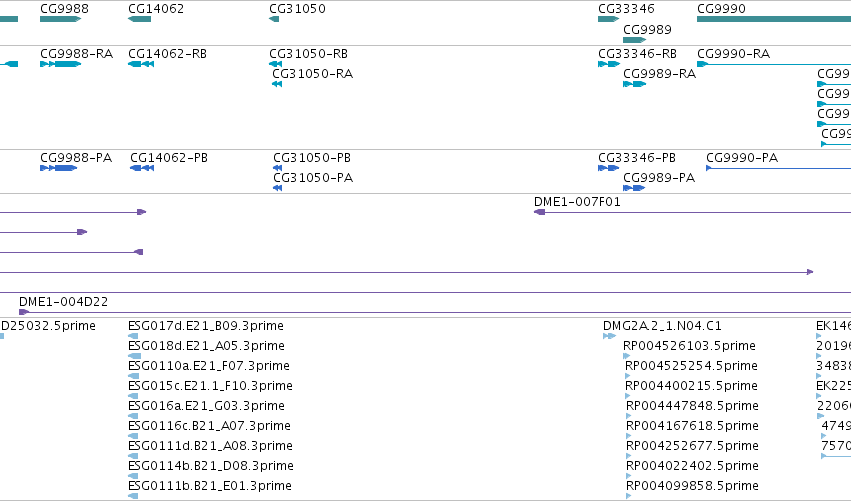Select EST RP004525254.5prime

691,366
